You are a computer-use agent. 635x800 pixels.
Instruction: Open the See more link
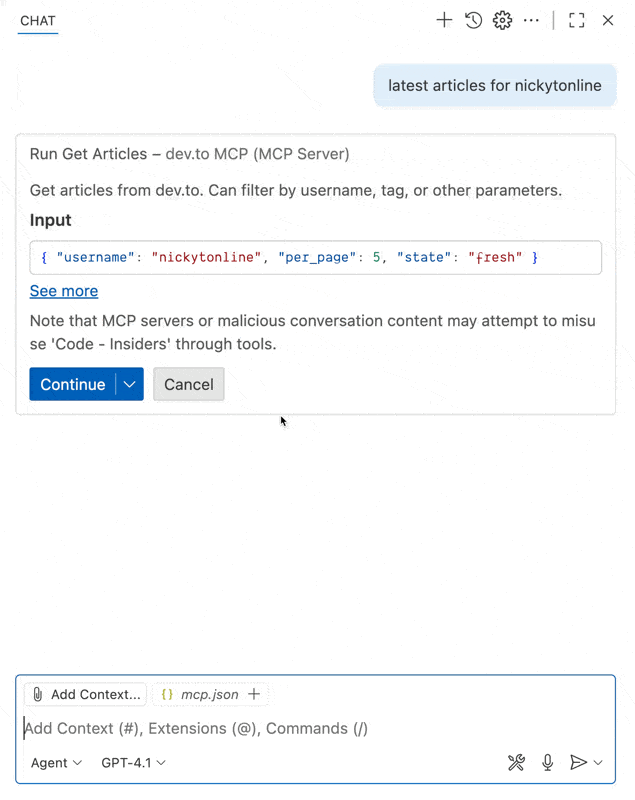click(x=63, y=290)
